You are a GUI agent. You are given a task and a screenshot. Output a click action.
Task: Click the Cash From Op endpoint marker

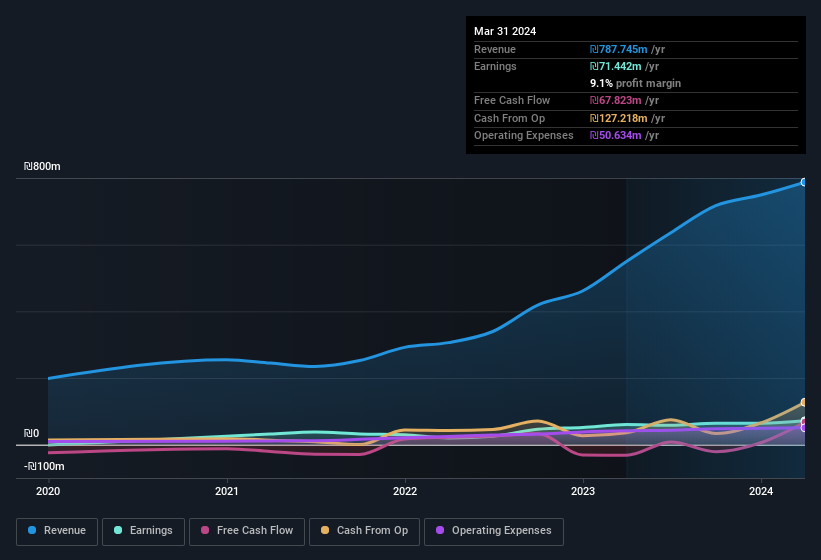click(x=804, y=402)
